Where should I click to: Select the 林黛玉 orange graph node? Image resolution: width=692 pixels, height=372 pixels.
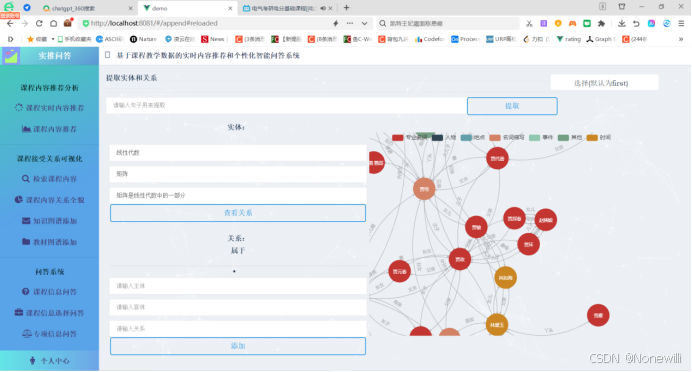pos(496,325)
